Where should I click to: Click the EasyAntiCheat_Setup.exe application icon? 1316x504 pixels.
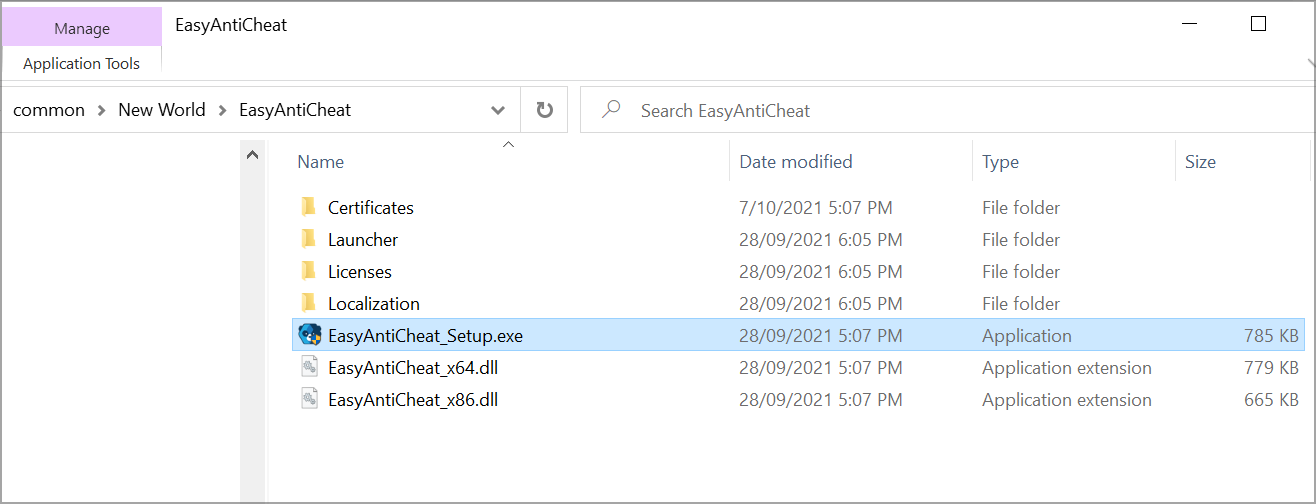click(x=310, y=335)
